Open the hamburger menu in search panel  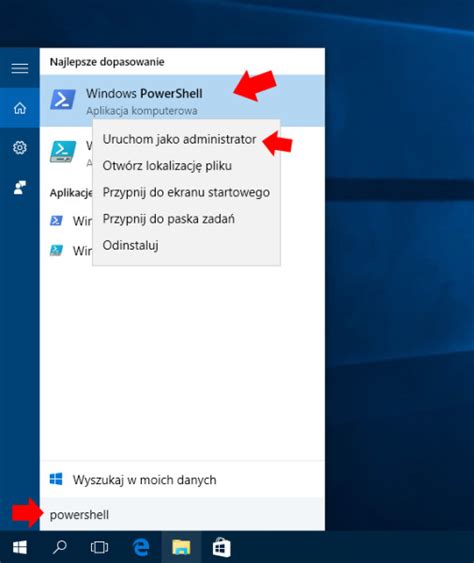coord(20,68)
